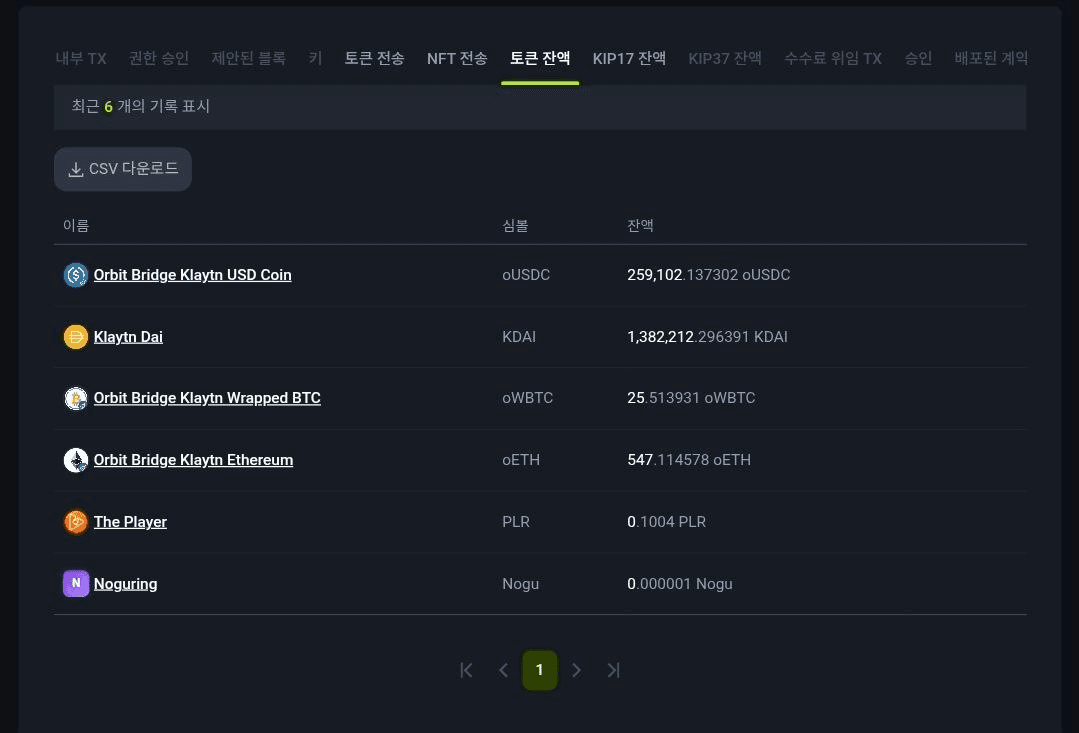This screenshot has width=1079, height=733.
Task: Open the 승인 tab
Action: click(918, 59)
